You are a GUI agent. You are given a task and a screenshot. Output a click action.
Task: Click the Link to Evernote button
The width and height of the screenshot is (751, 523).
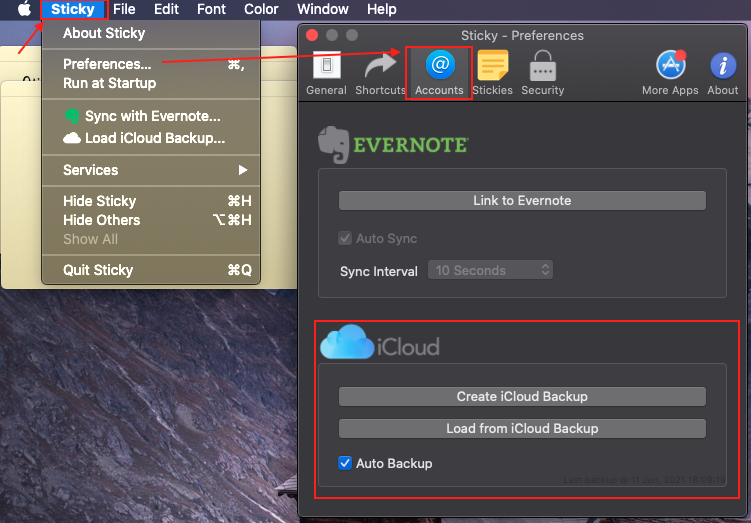tap(522, 201)
